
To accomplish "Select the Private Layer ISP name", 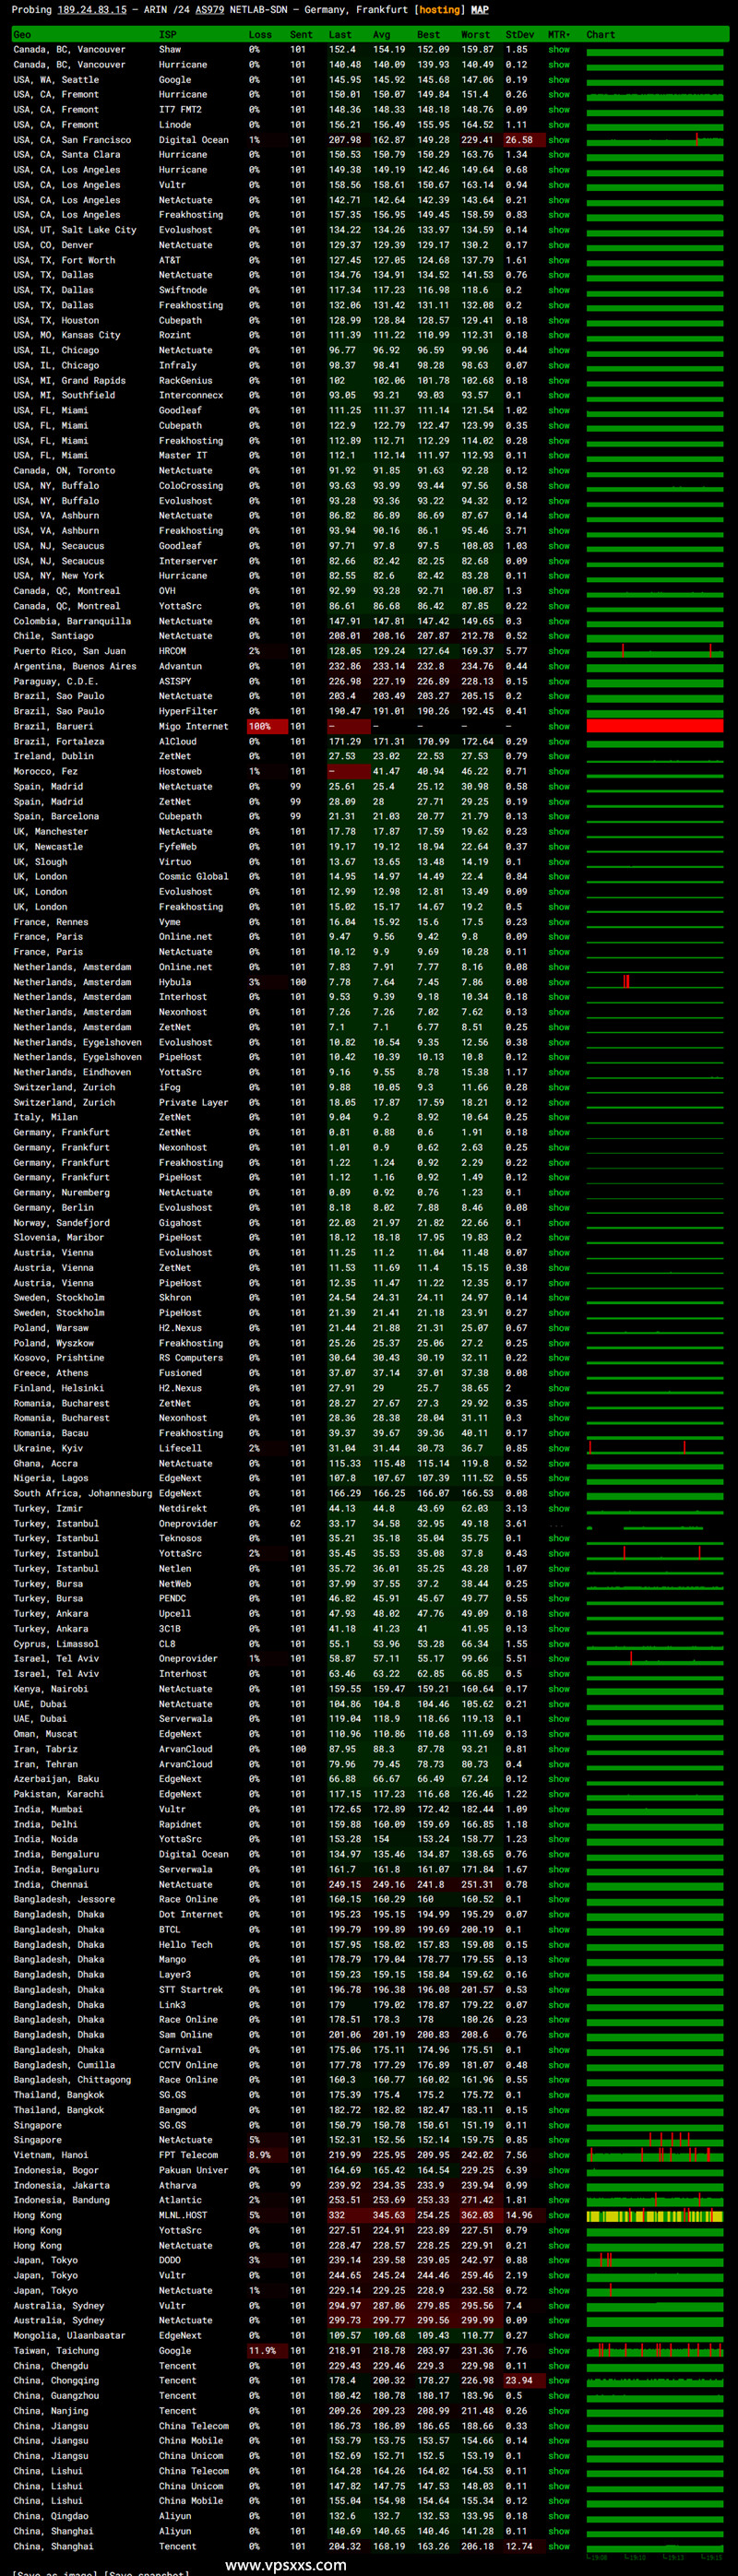I will point(193,1102).
